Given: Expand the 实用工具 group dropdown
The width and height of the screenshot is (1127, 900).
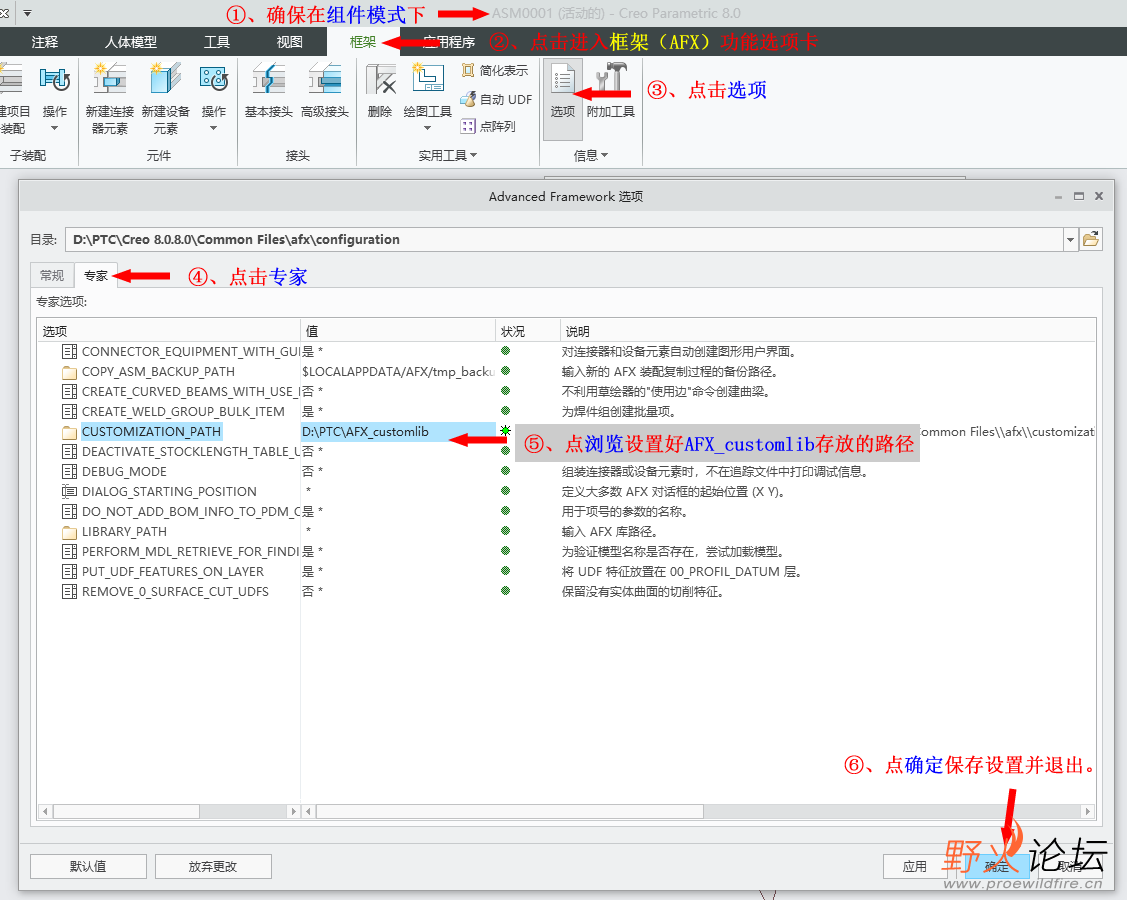Looking at the screenshot, I should 474,155.
